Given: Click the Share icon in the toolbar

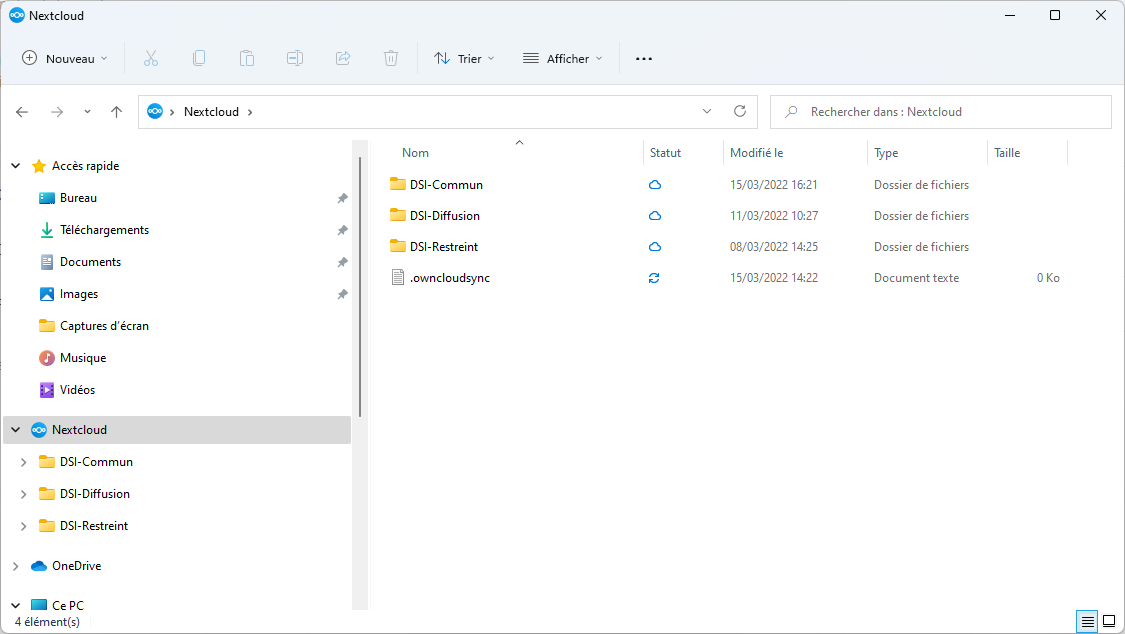Looking at the screenshot, I should tap(343, 58).
